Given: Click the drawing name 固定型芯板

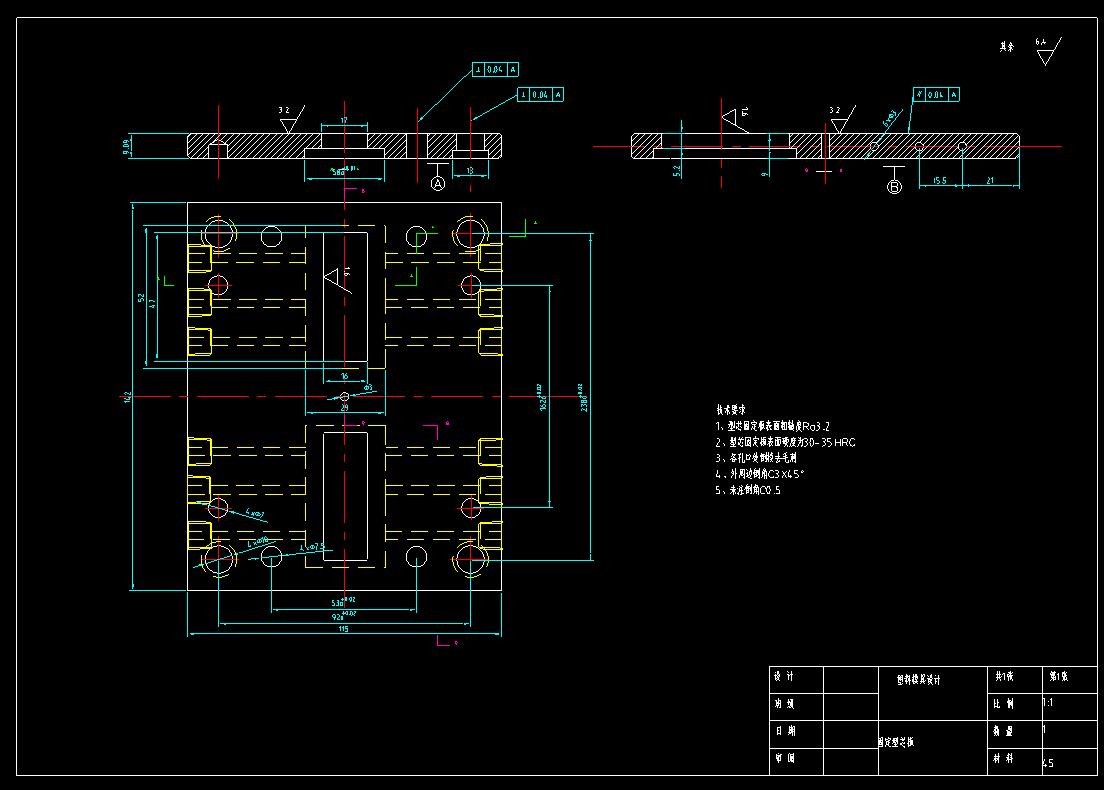Looking at the screenshot, I should (897, 740).
